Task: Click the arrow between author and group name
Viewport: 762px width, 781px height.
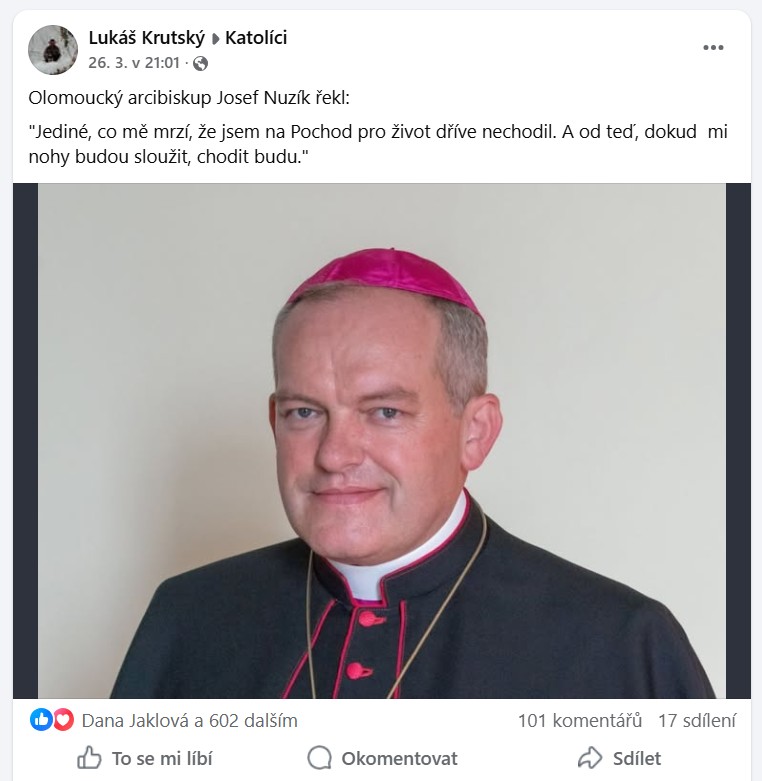Action: click(215, 39)
